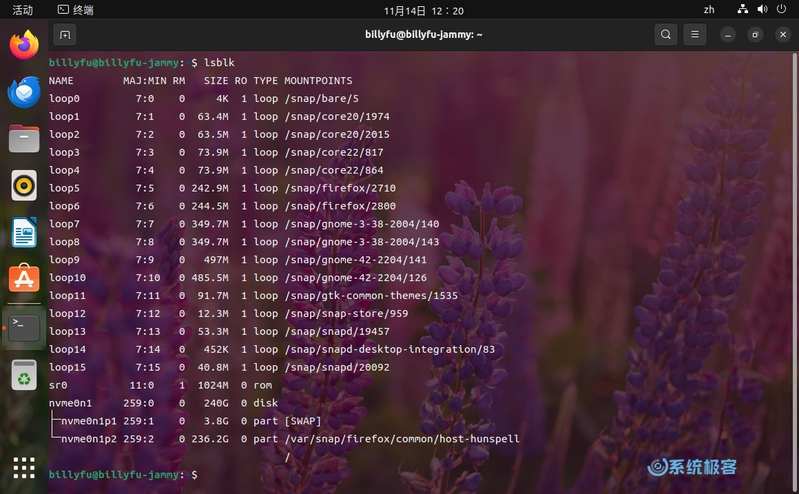Open the Terminal app menu in top bar
The width and height of the screenshot is (799, 494).
pos(75,10)
